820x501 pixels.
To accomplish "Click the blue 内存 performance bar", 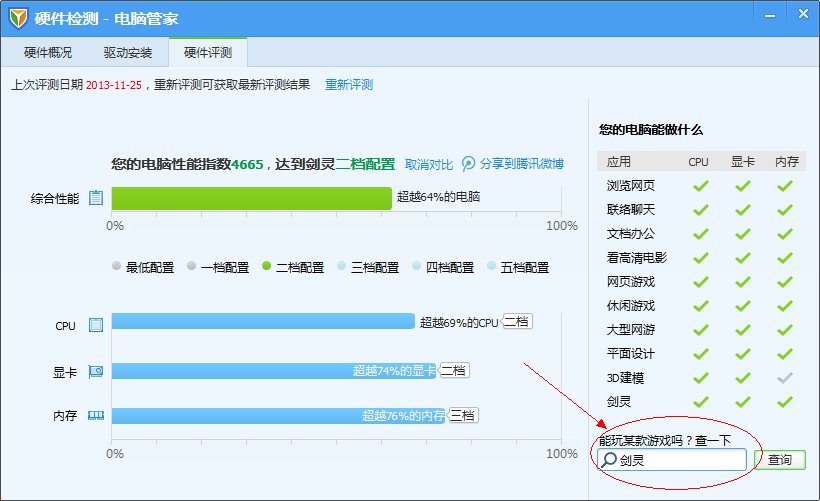I will (x=278, y=416).
